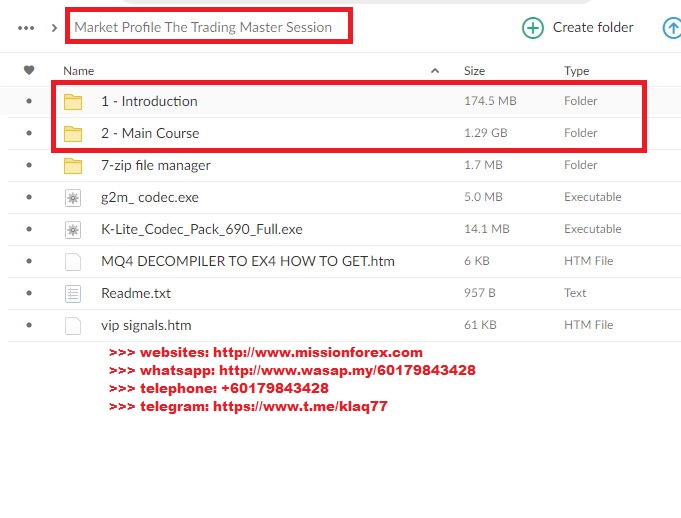Sort by Name column header
The width and height of the screenshot is (681, 518).
79,71
